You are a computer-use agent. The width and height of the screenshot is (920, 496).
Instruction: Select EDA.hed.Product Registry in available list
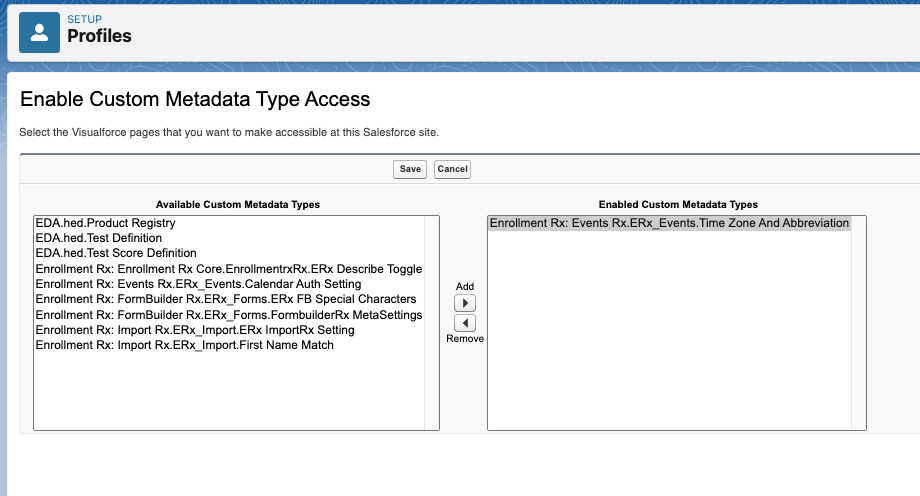click(105, 223)
